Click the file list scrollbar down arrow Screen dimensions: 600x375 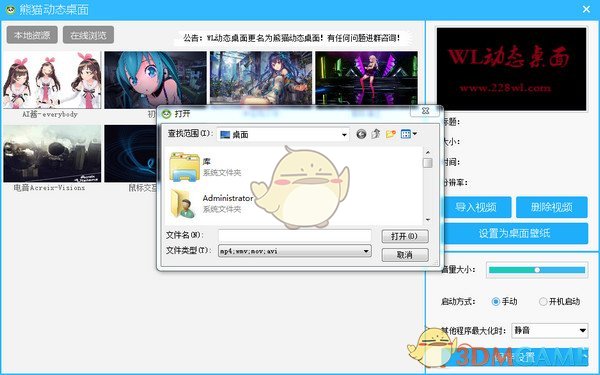pos(428,220)
